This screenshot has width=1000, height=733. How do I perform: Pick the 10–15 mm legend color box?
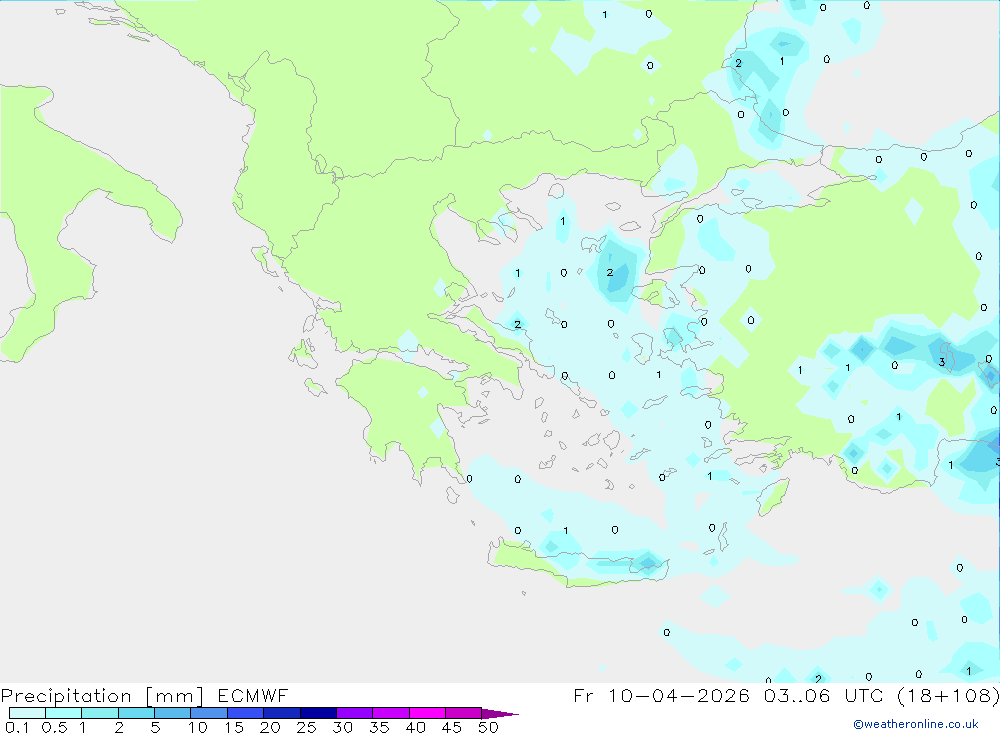209,713
